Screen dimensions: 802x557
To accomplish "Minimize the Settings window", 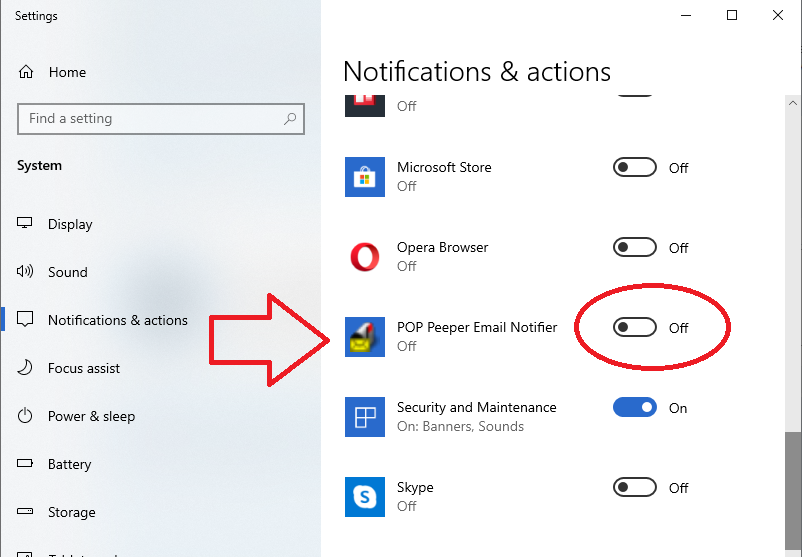I will tap(686, 15).
